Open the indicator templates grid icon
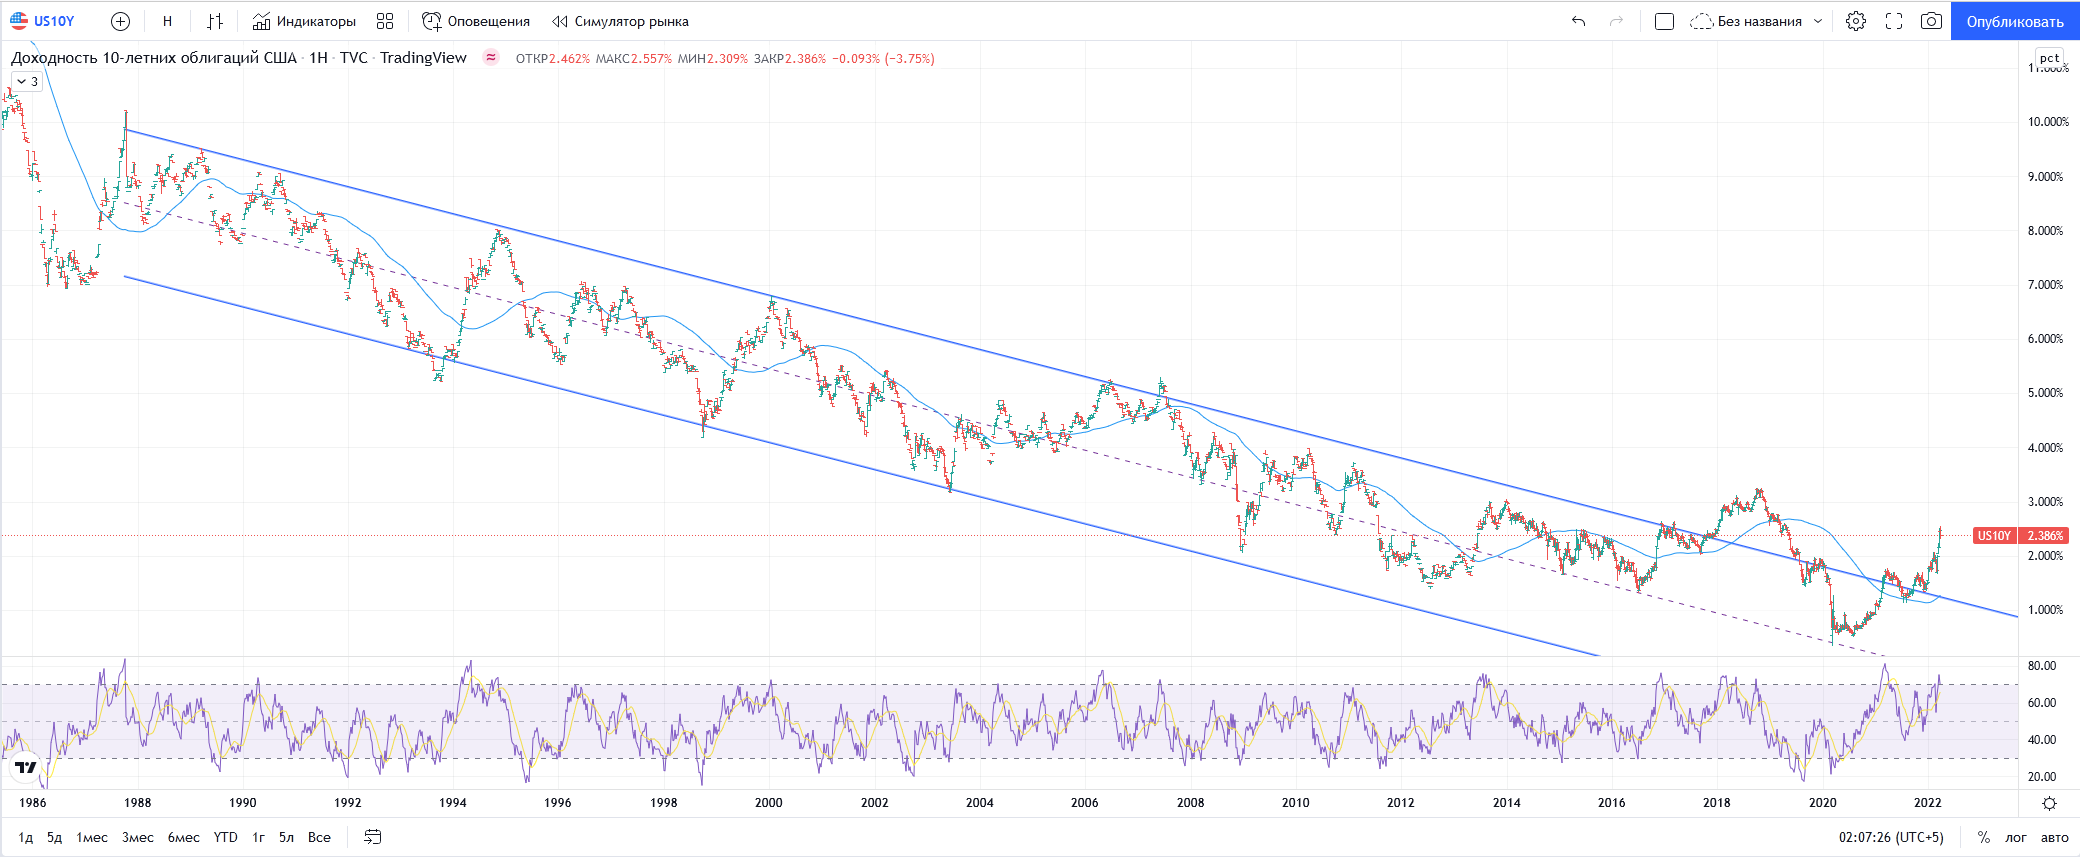This screenshot has height=857, width=2080. 385,21
